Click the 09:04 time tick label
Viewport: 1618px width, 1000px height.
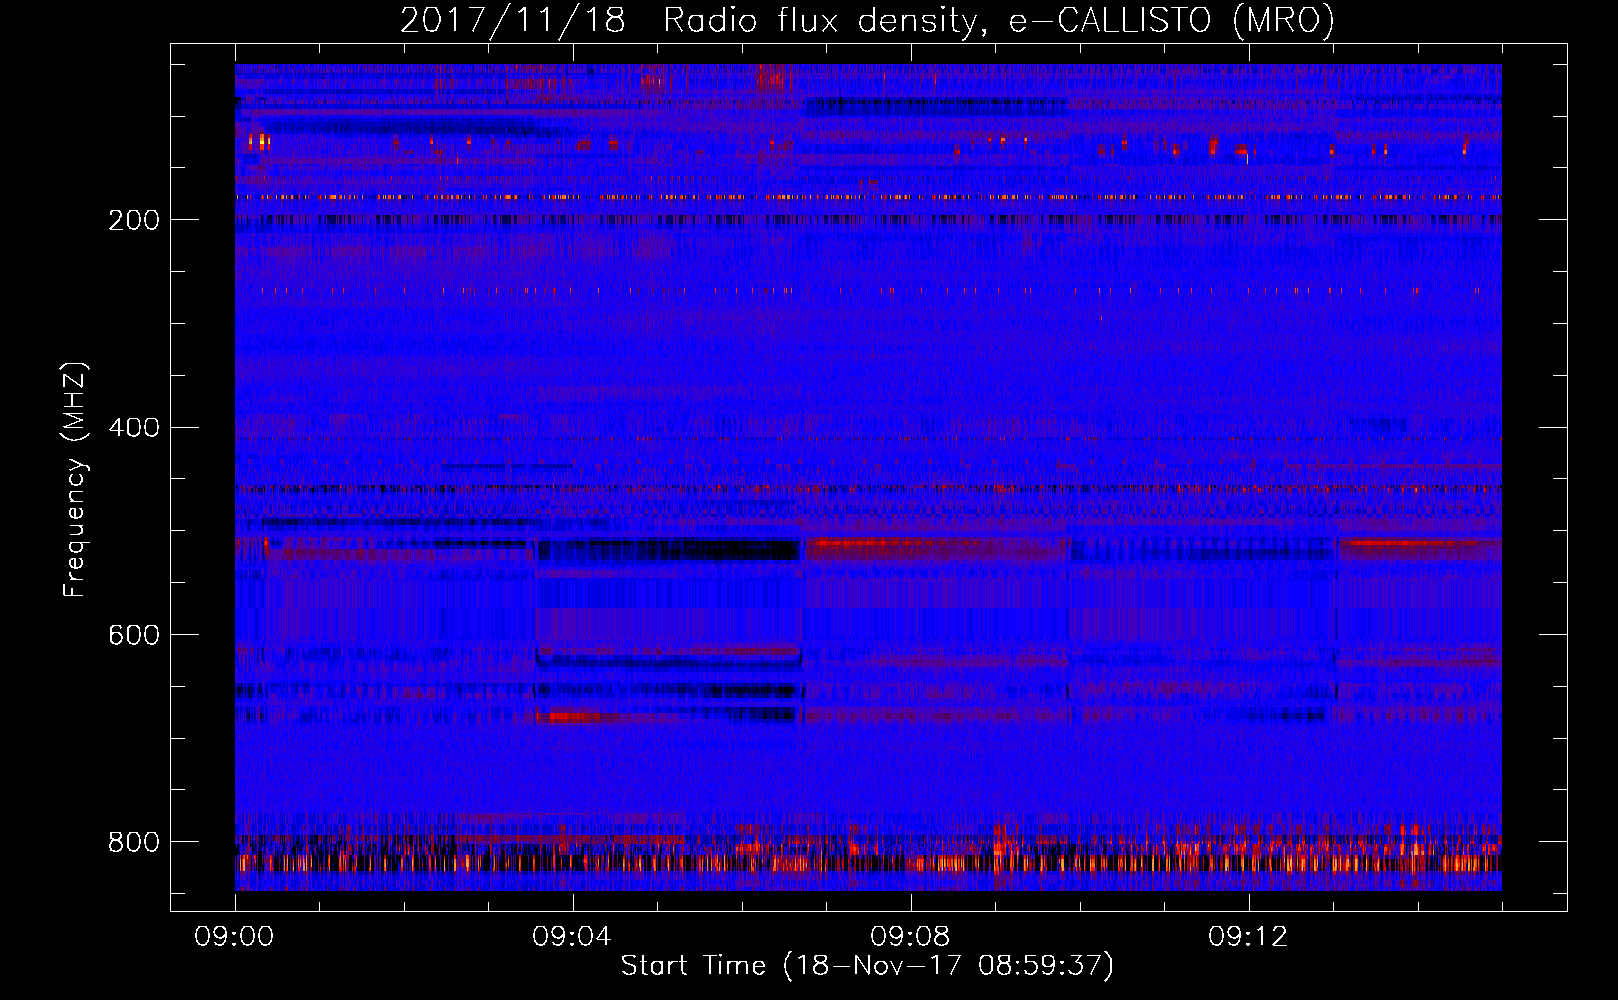click(x=572, y=937)
